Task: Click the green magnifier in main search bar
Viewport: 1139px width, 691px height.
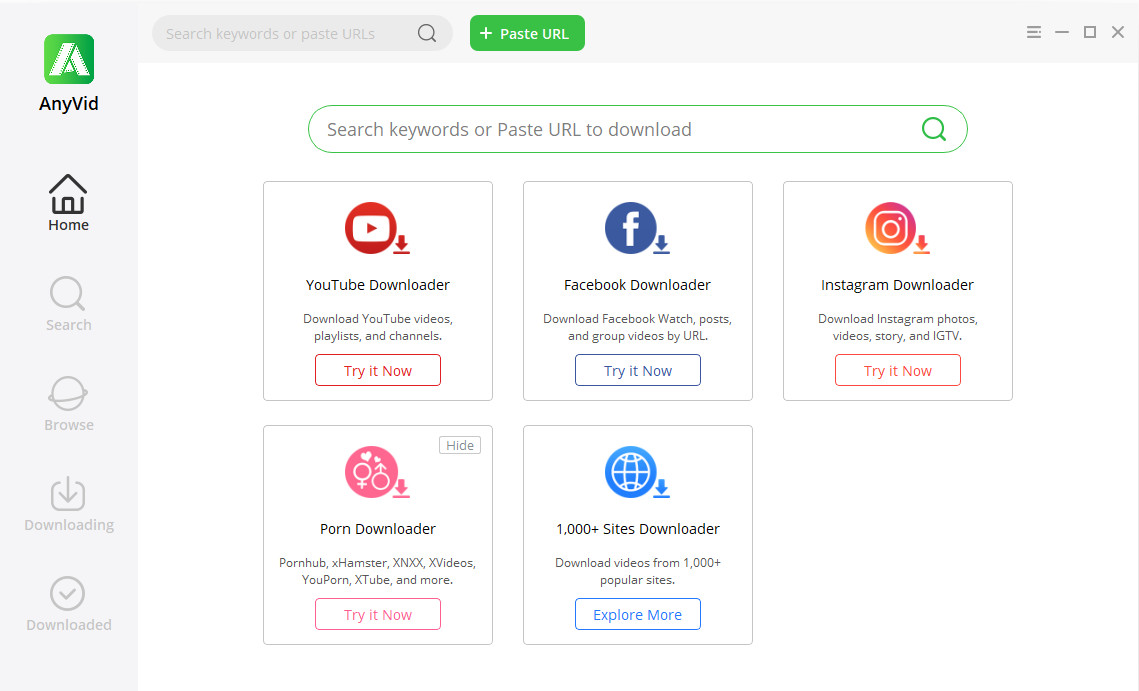Action: [934, 129]
